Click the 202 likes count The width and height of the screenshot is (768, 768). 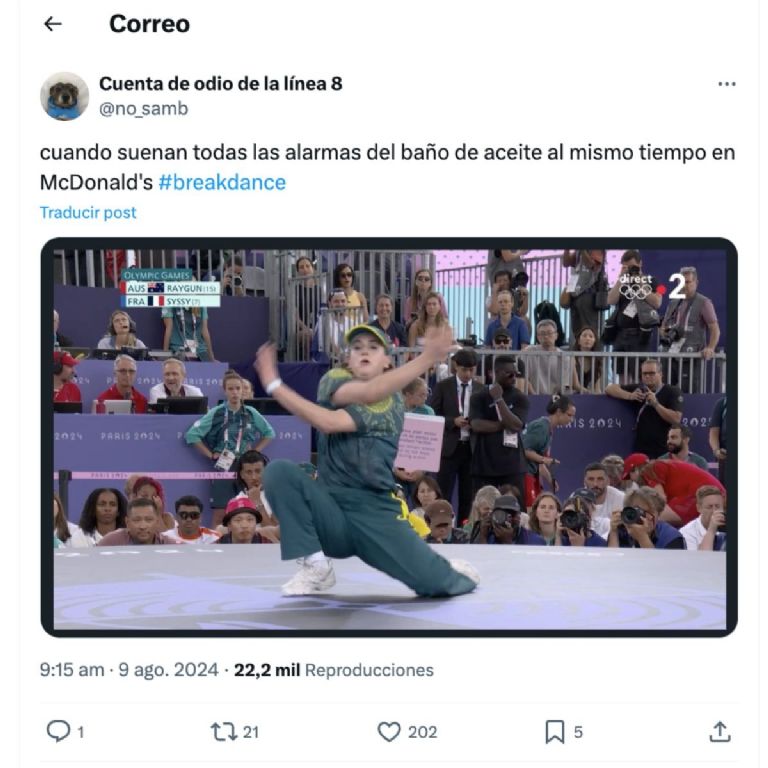(422, 732)
